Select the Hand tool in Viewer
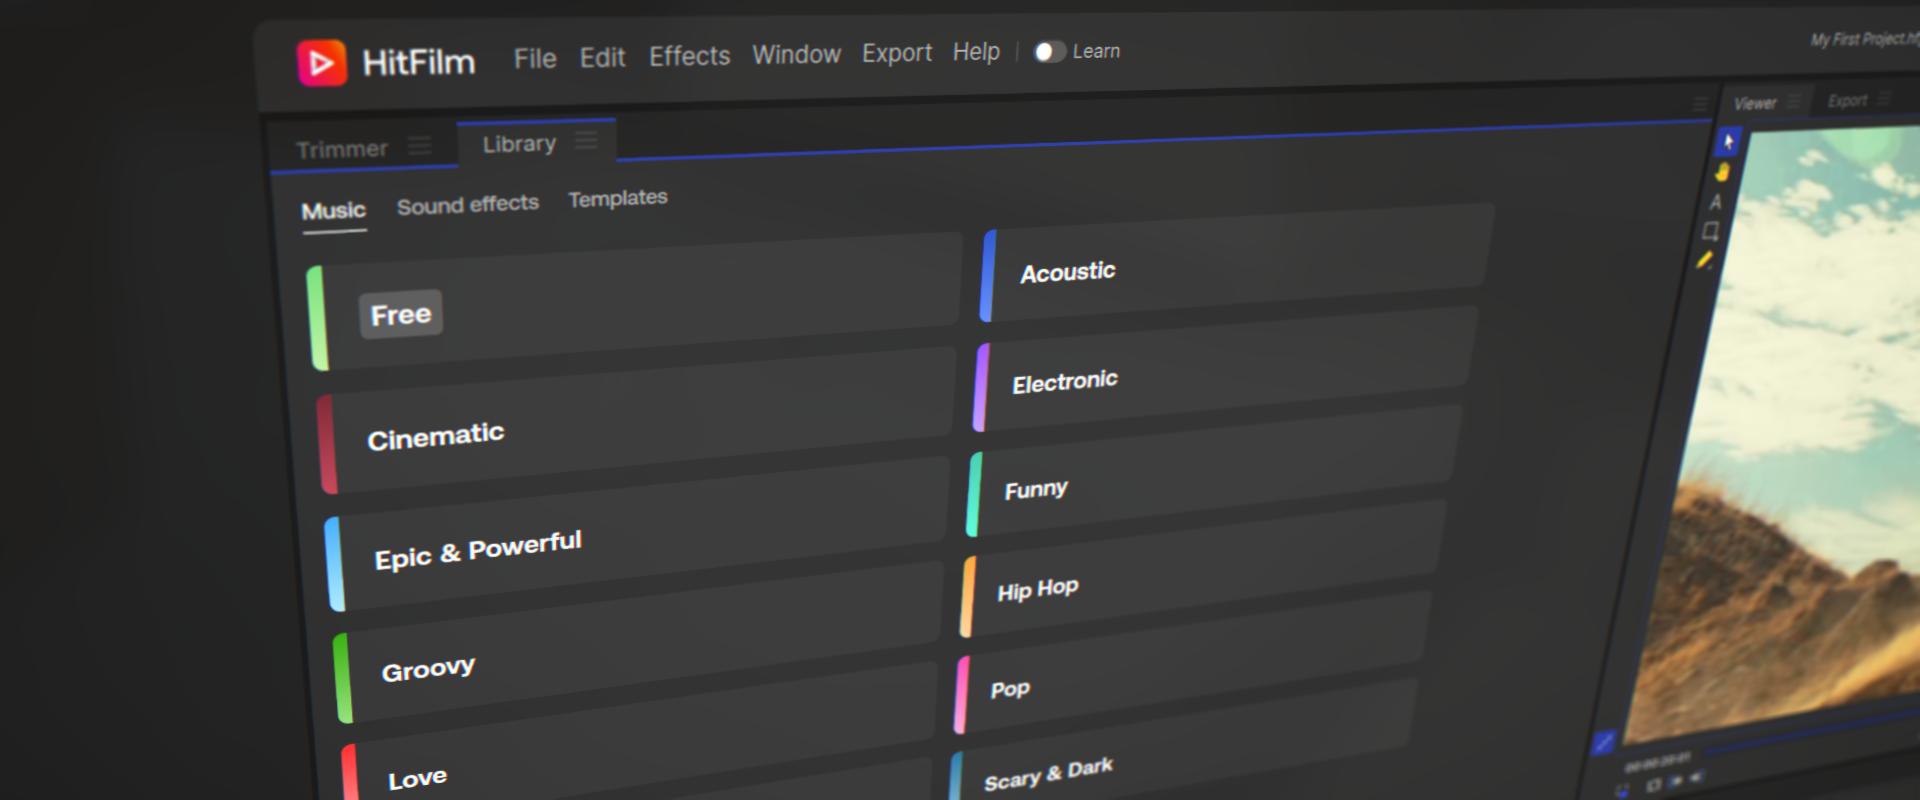Screen dimensions: 1920x800 pyautogui.click(x=1722, y=172)
